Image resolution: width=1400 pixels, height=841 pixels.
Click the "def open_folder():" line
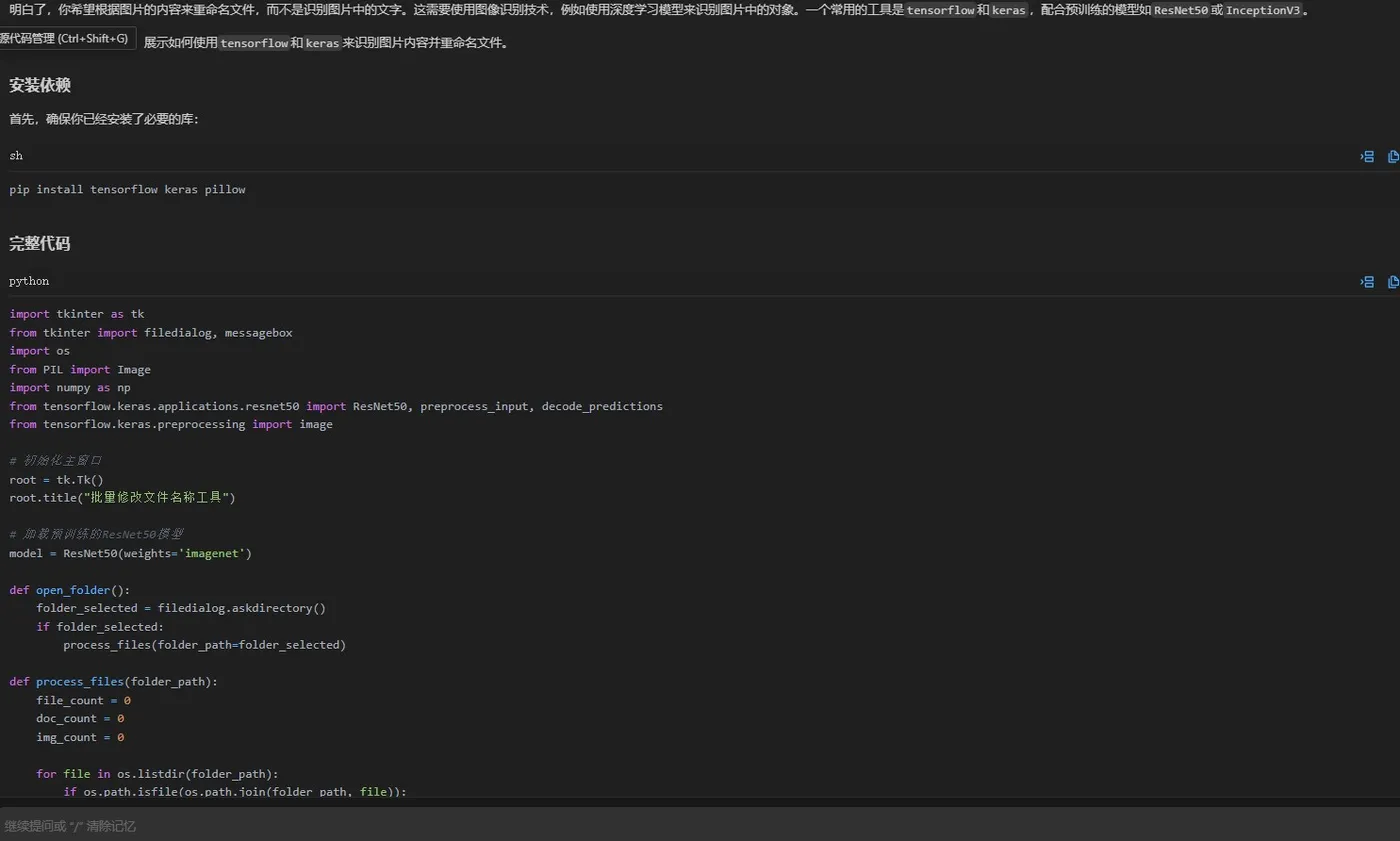[x=70, y=590]
